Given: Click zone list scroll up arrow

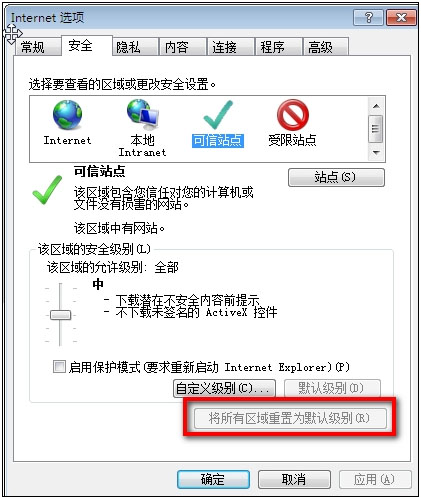Looking at the screenshot, I should pyautogui.click(x=376, y=106).
